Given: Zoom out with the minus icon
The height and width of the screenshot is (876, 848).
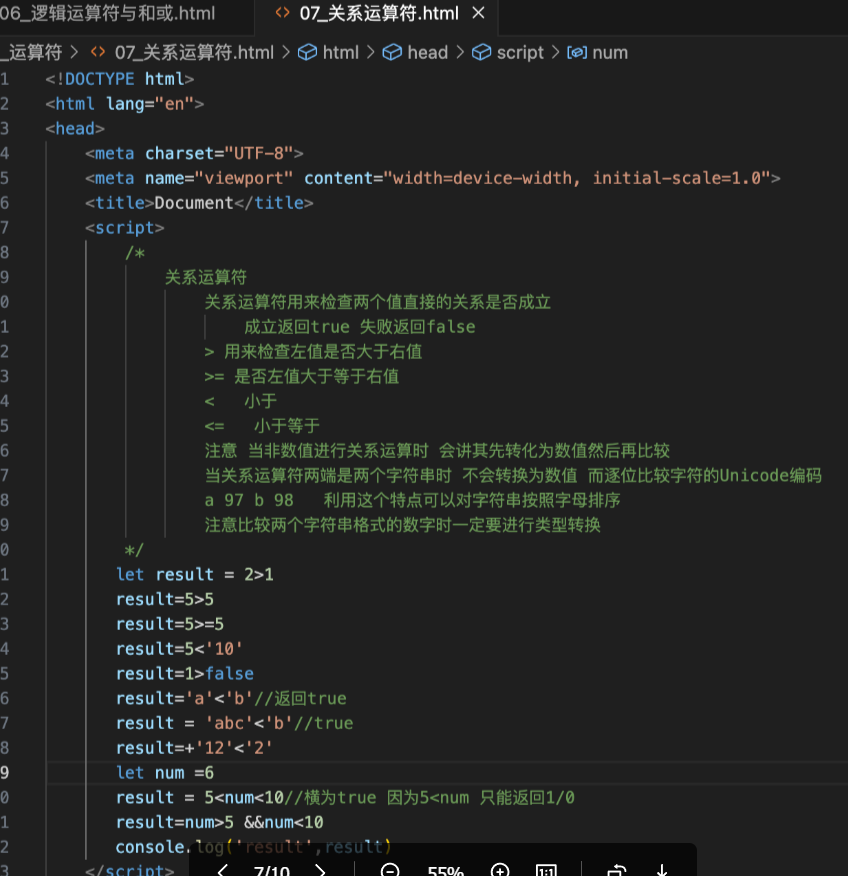Looking at the screenshot, I should tap(390, 870).
